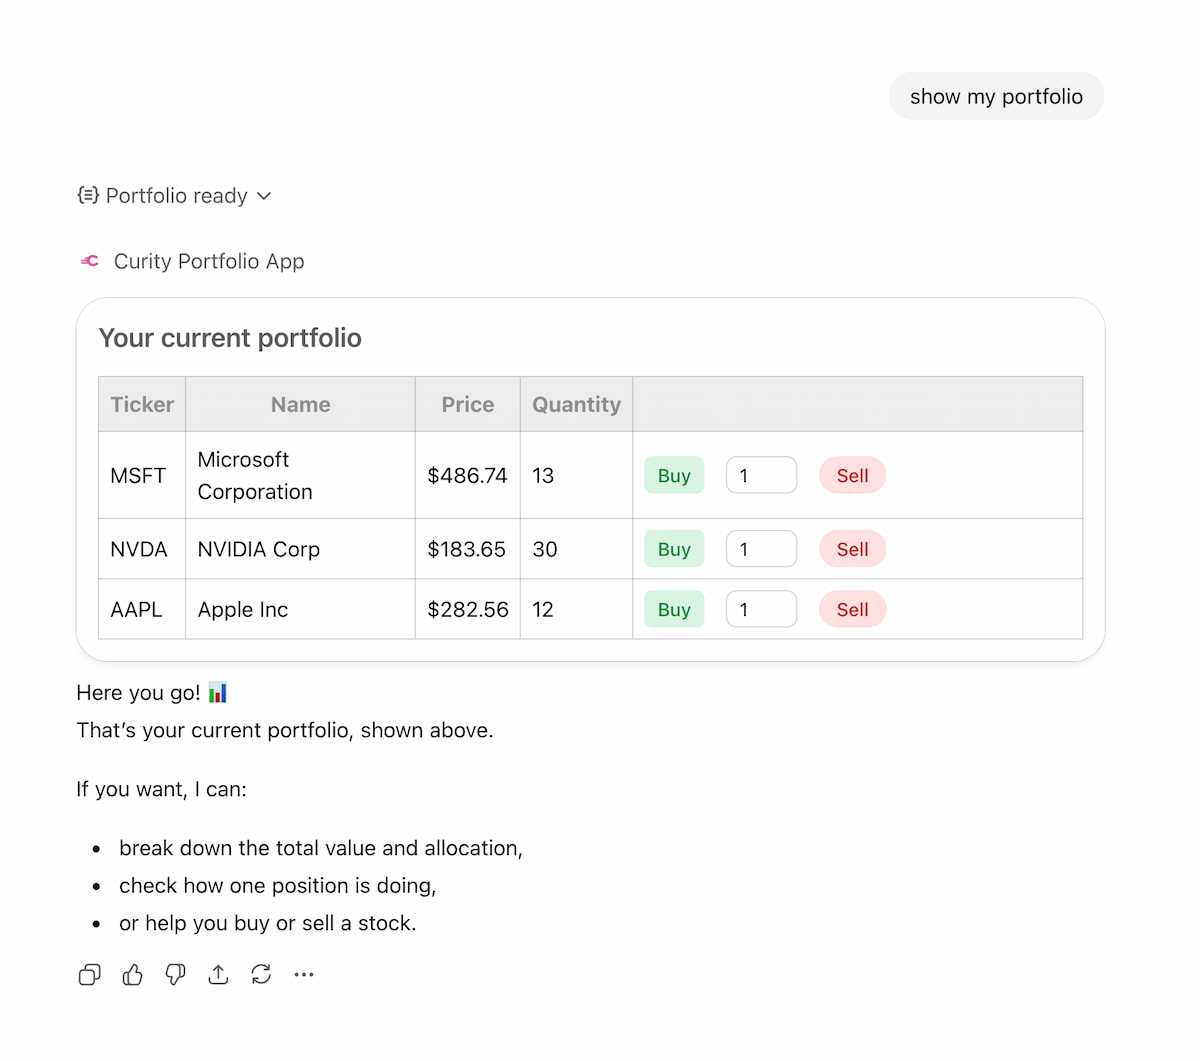Expand the Portfolio ready details

263,196
